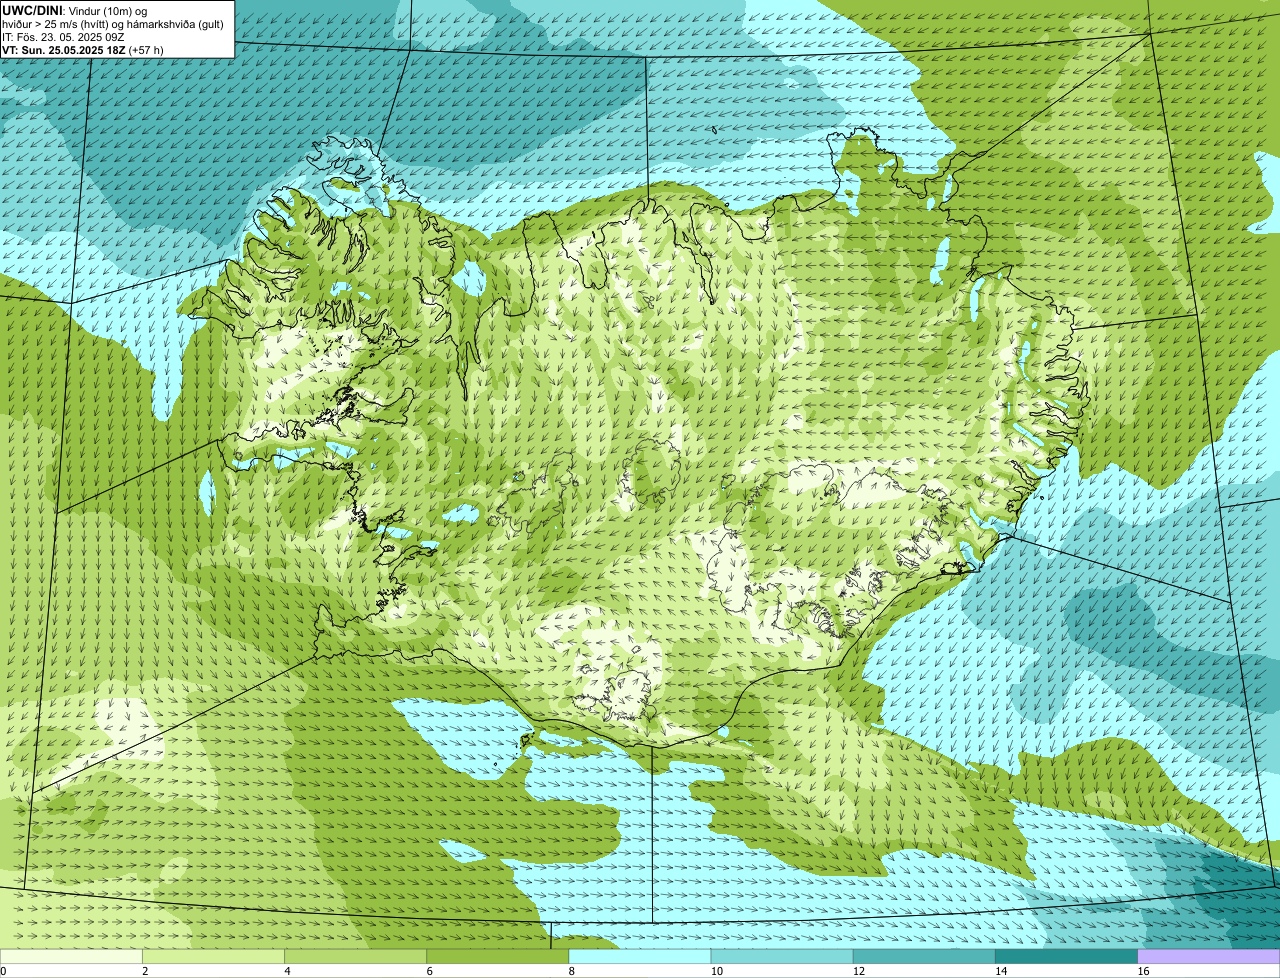The image size is (1280, 978).
Task: Click the scale label 10
Action: (x=716, y=971)
